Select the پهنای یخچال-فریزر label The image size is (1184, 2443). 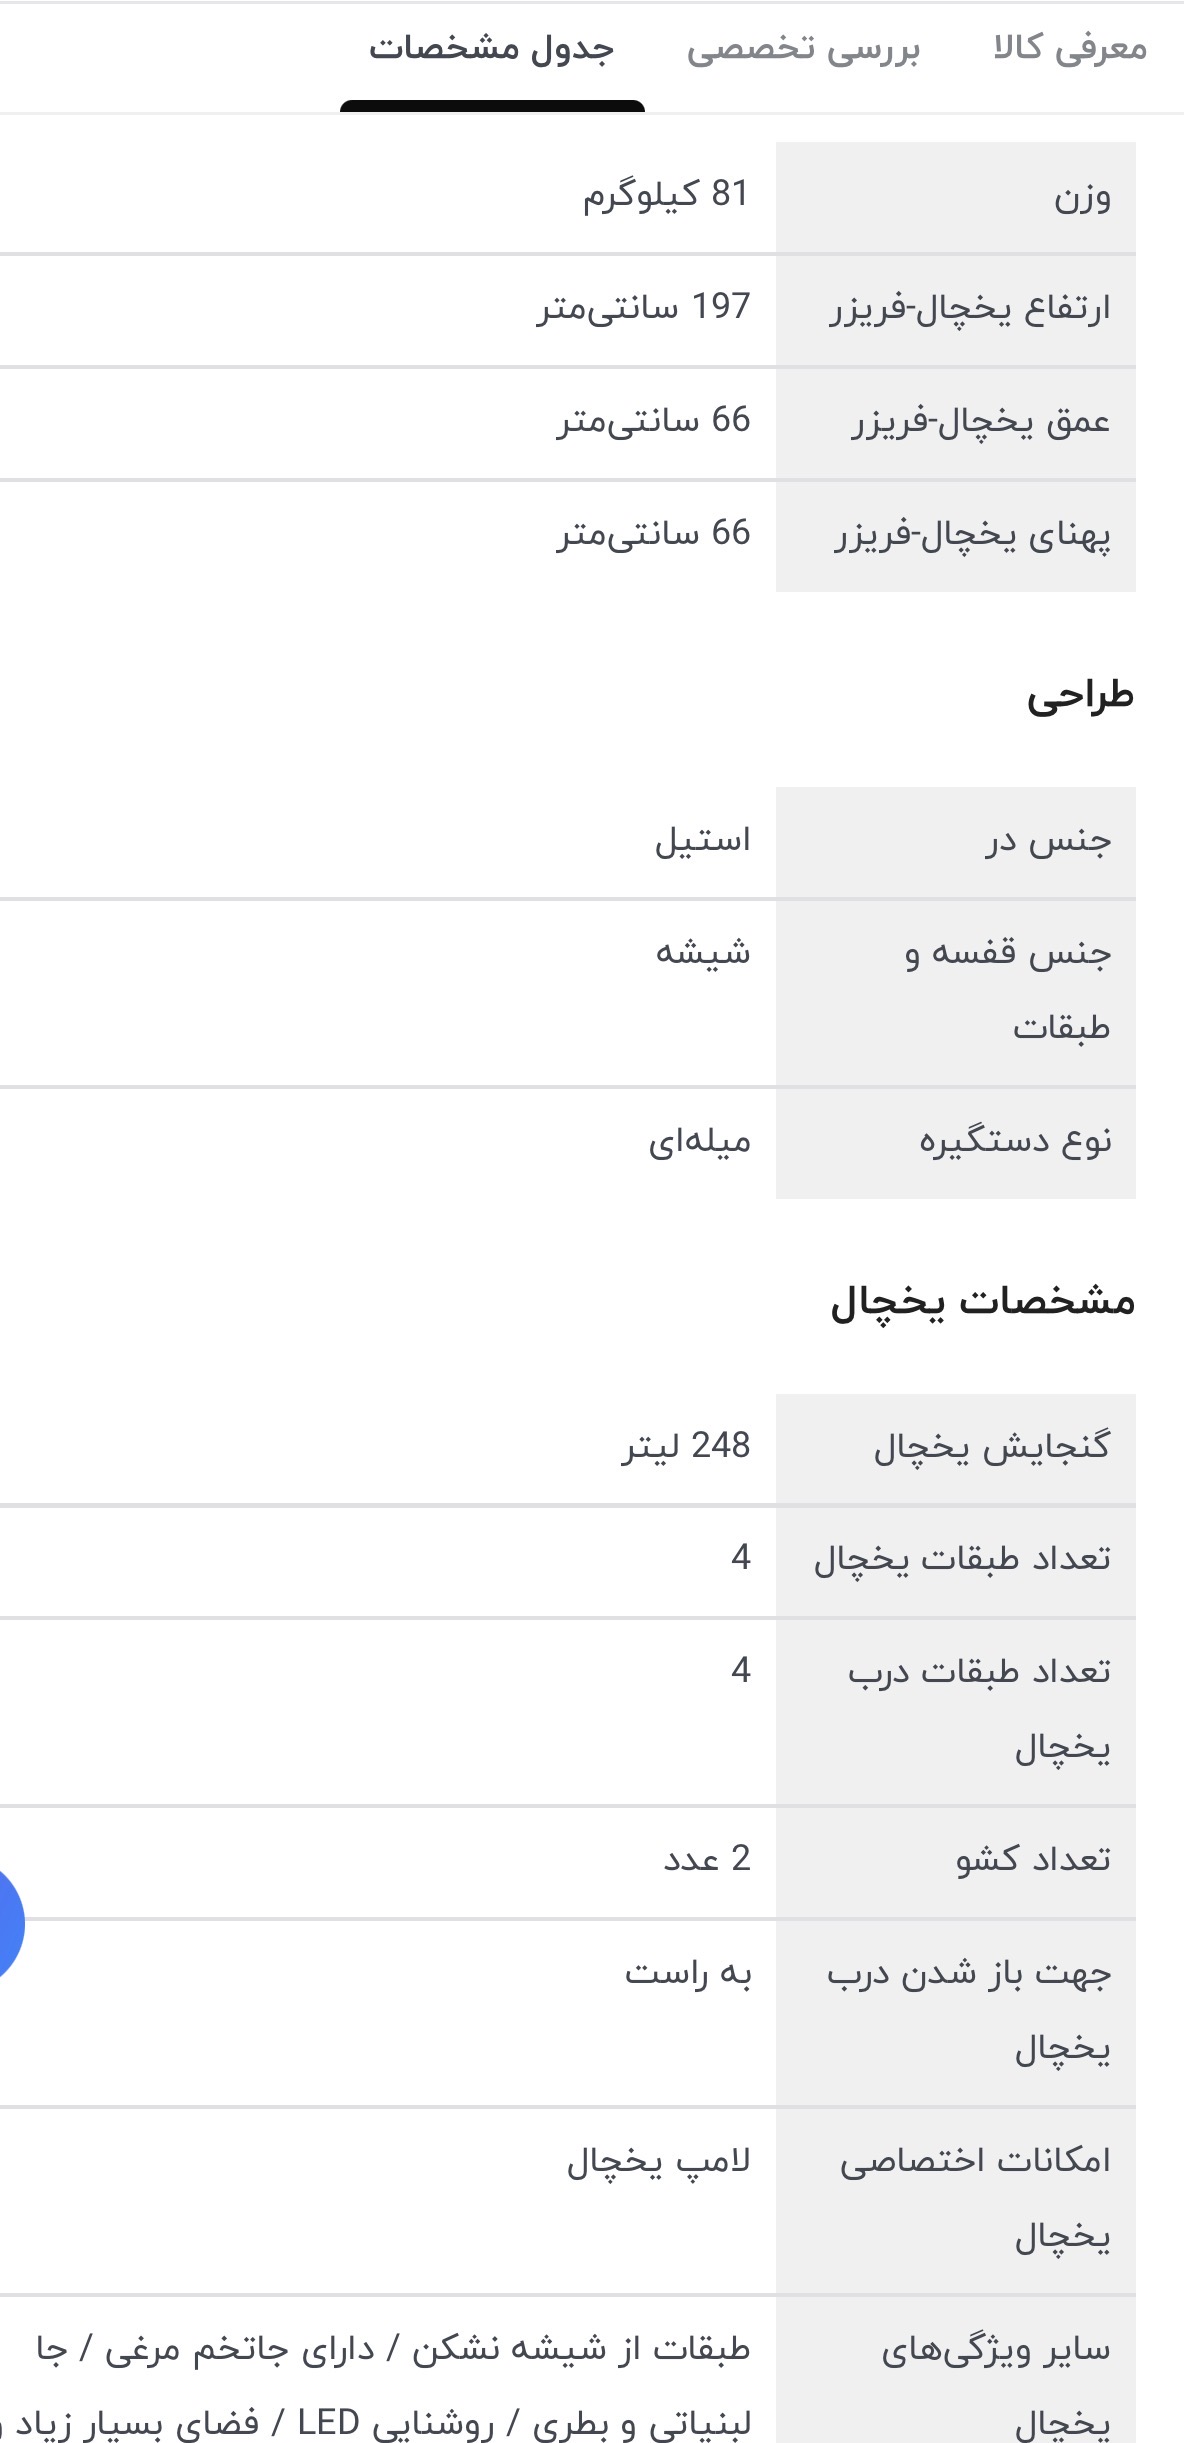(973, 535)
